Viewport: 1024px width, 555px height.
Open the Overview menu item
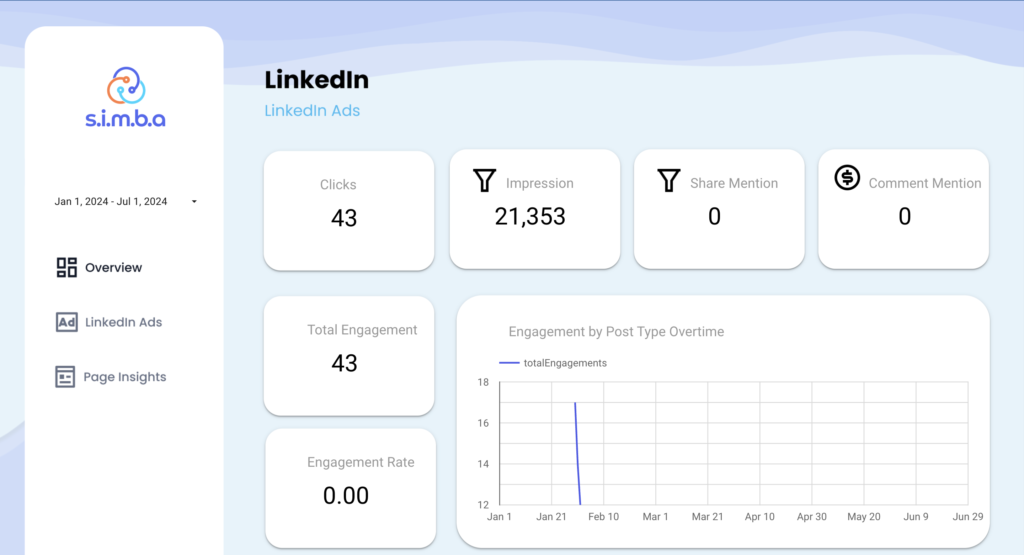pos(113,268)
